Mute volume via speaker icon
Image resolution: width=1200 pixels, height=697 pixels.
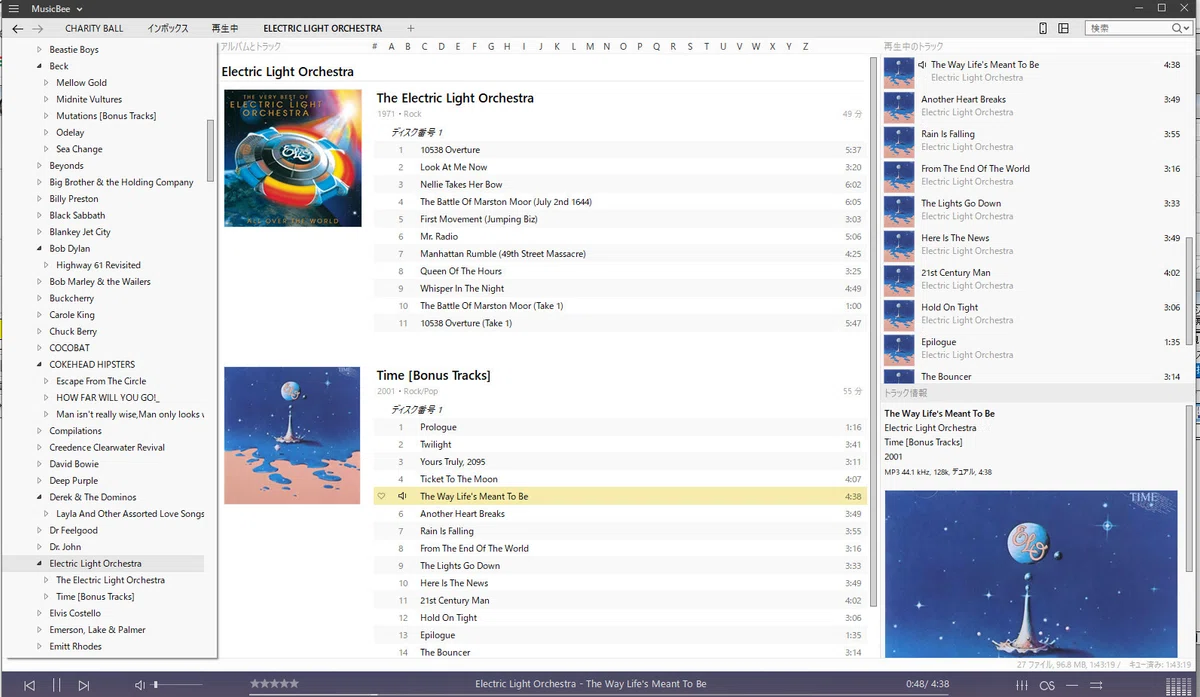140,685
